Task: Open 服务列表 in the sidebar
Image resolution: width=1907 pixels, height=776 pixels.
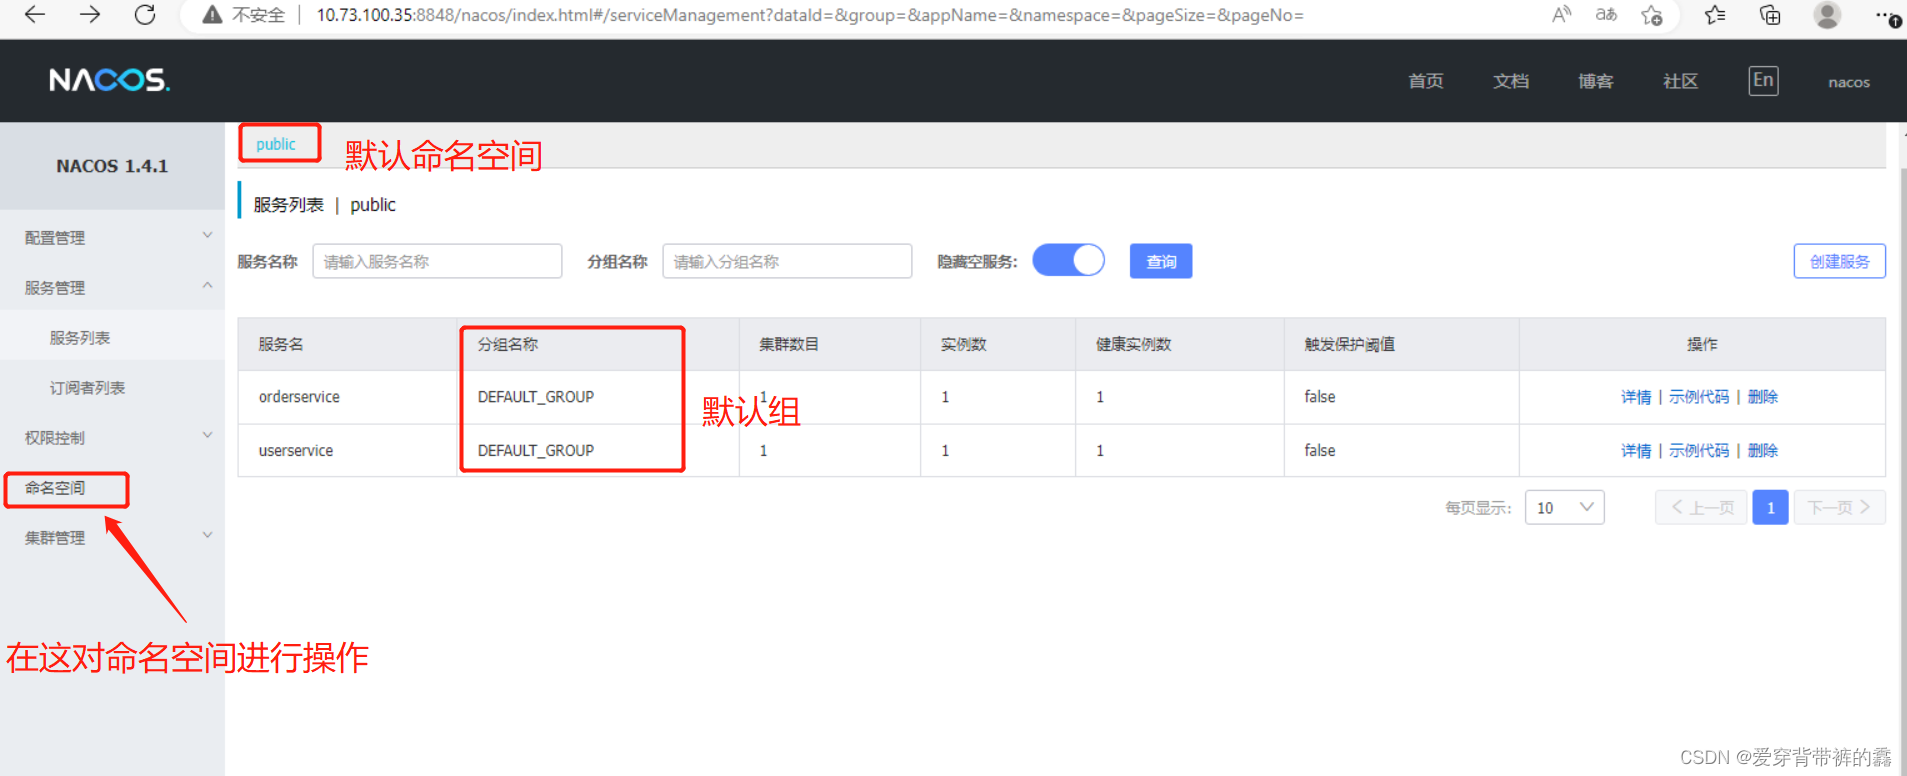Action: (x=80, y=337)
